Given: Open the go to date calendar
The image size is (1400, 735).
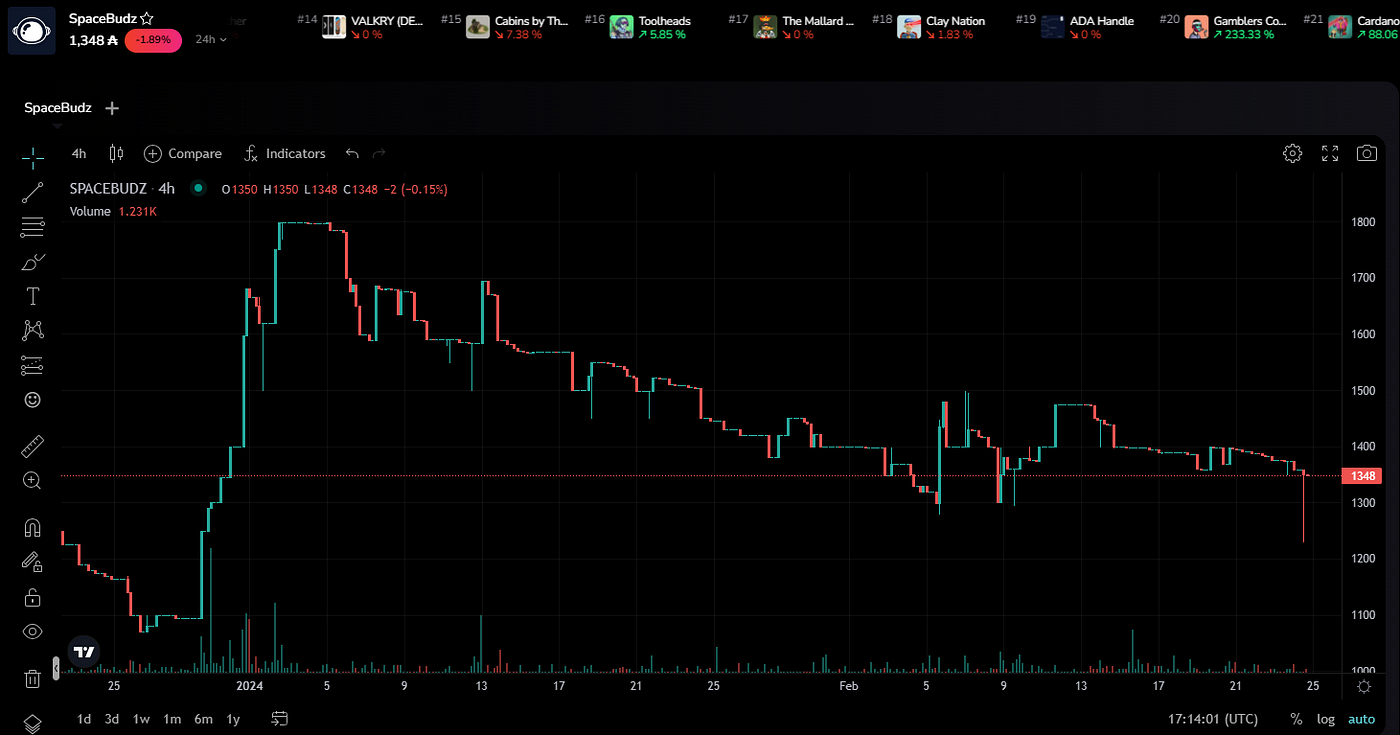Looking at the screenshot, I should click(x=279, y=719).
